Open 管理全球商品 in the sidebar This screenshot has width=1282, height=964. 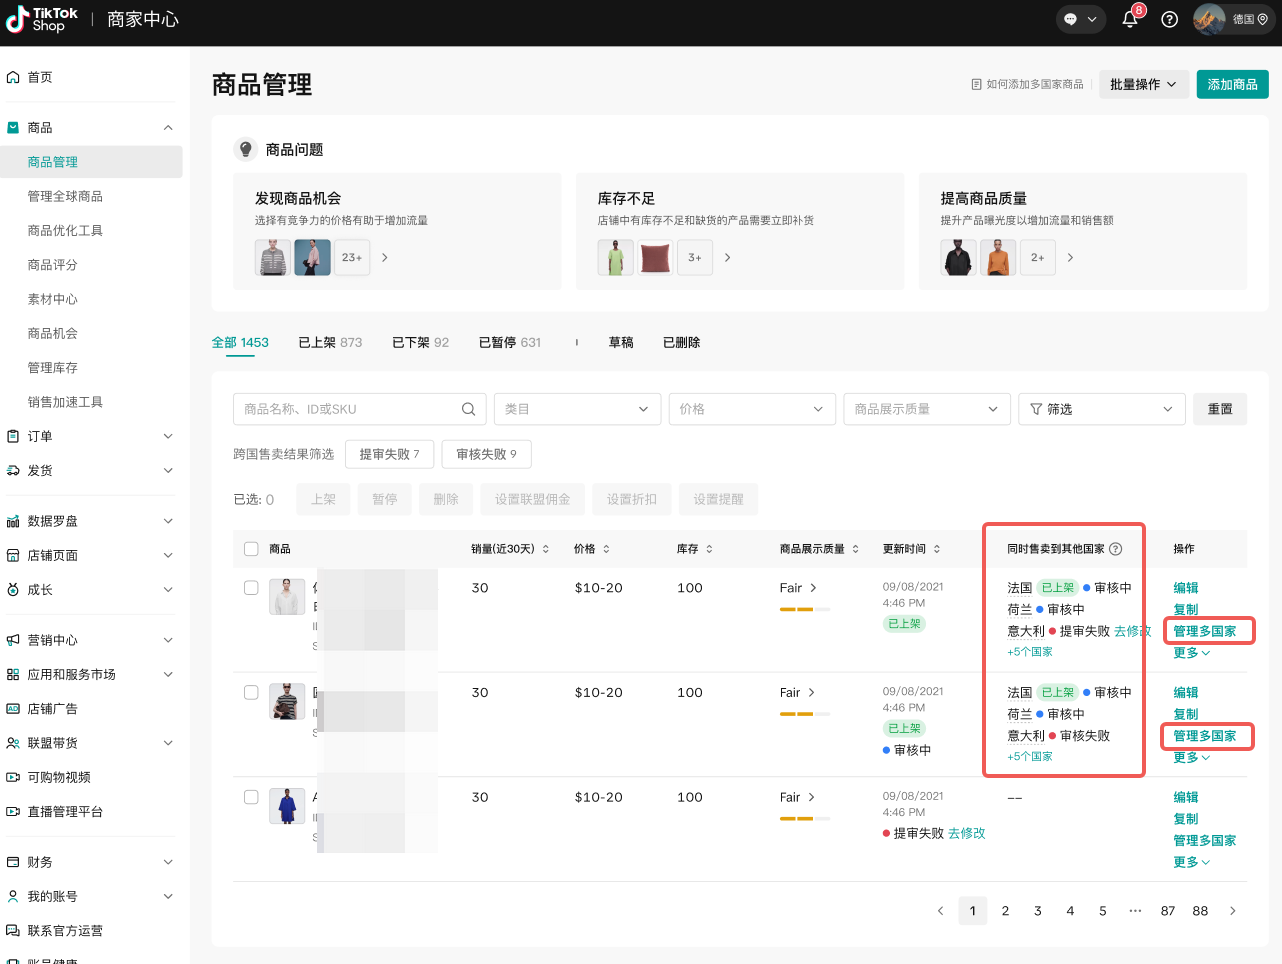tap(65, 196)
